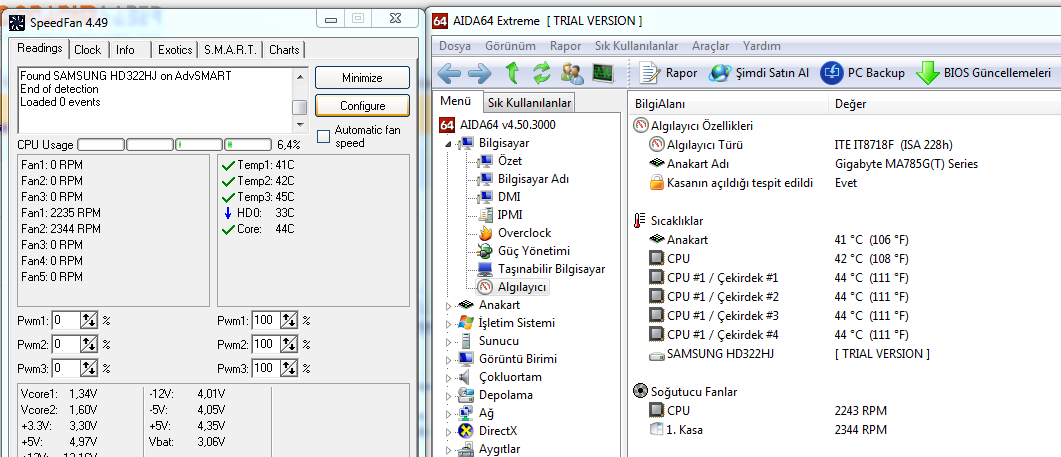1061x457 pixels.
Task: Switch to Sık Kullanılanlar tab
Action: pos(529,103)
